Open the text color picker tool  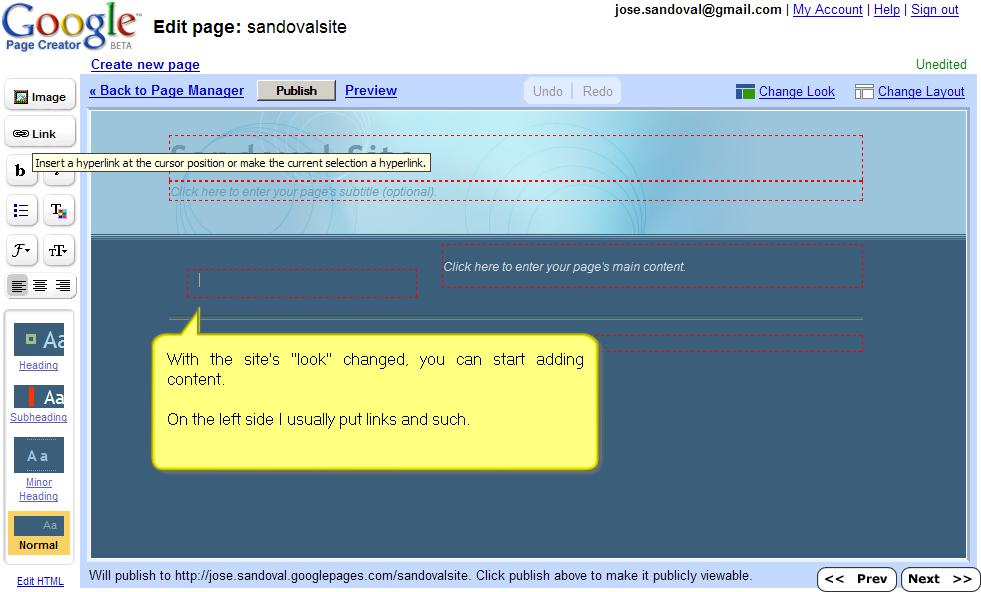coord(59,210)
